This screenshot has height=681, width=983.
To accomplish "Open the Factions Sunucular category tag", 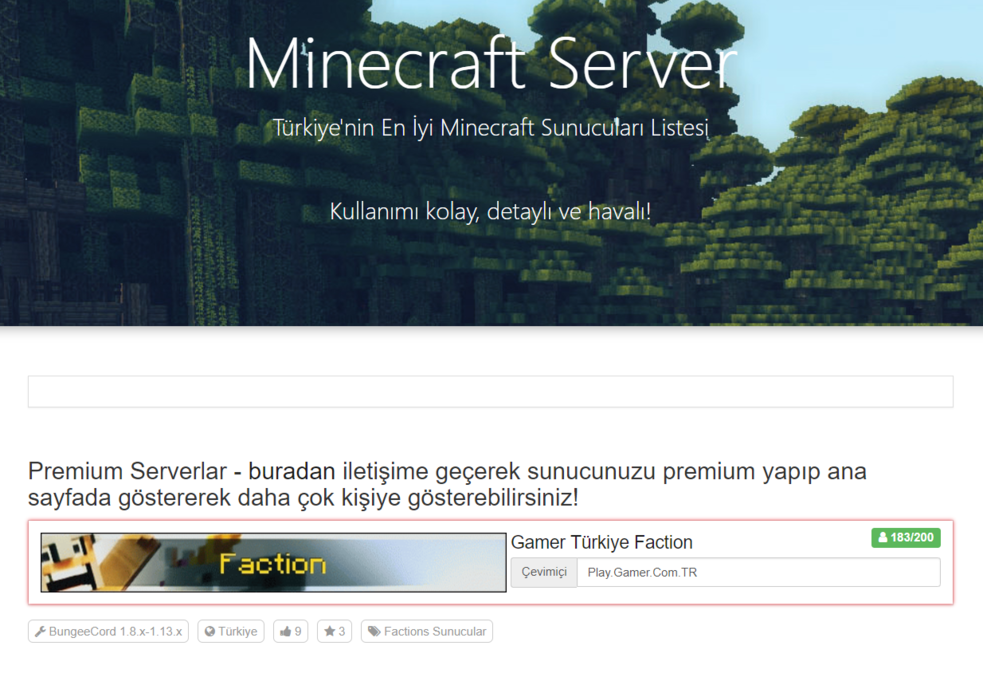I will (427, 631).
